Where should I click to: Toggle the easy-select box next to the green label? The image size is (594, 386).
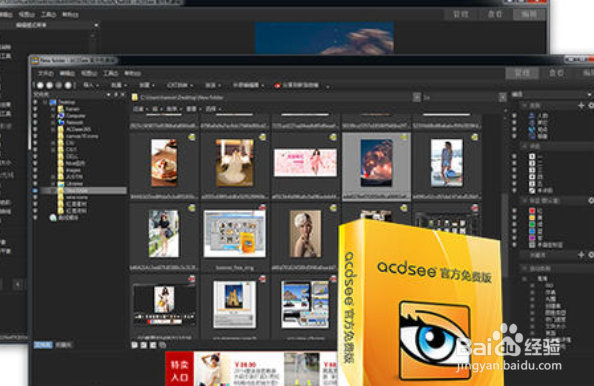click(514, 224)
